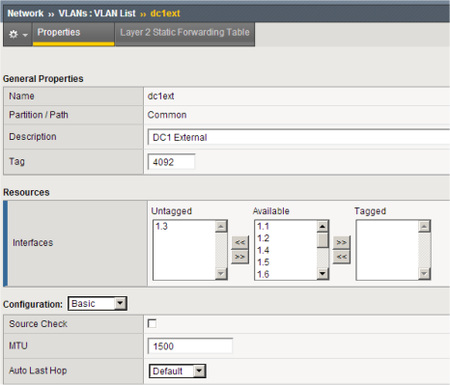Click the MTU input field
The image size is (450, 385).
[x=190, y=346]
